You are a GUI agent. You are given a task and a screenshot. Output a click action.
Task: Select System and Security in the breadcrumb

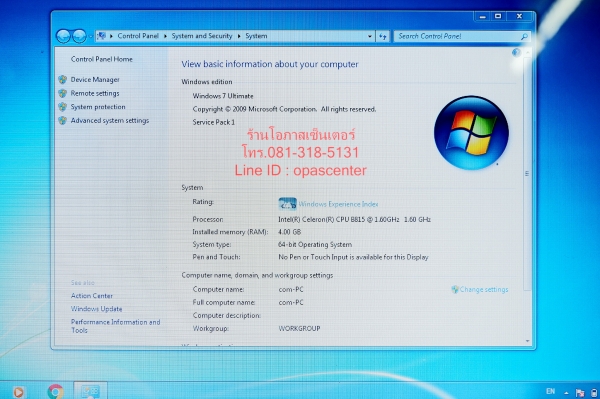(202, 36)
